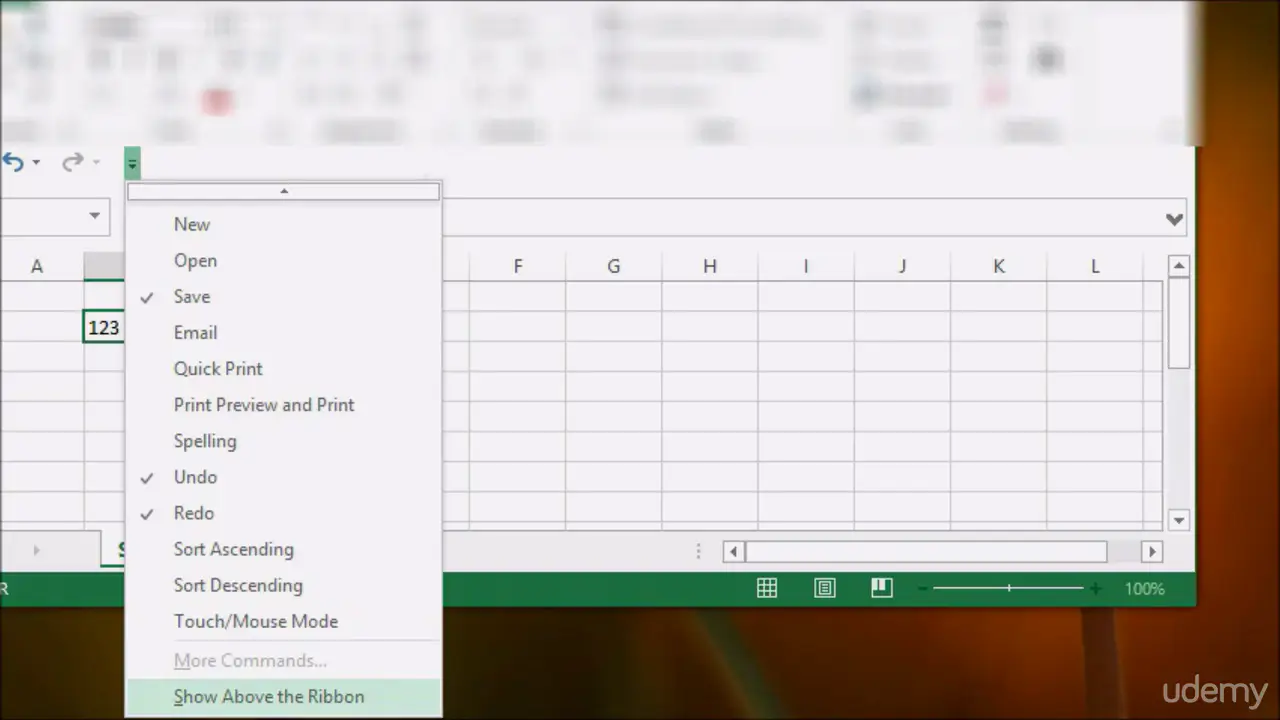Click the vertical scrollbar thumb
Viewport: 1280px width, 720px height.
[1179, 323]
